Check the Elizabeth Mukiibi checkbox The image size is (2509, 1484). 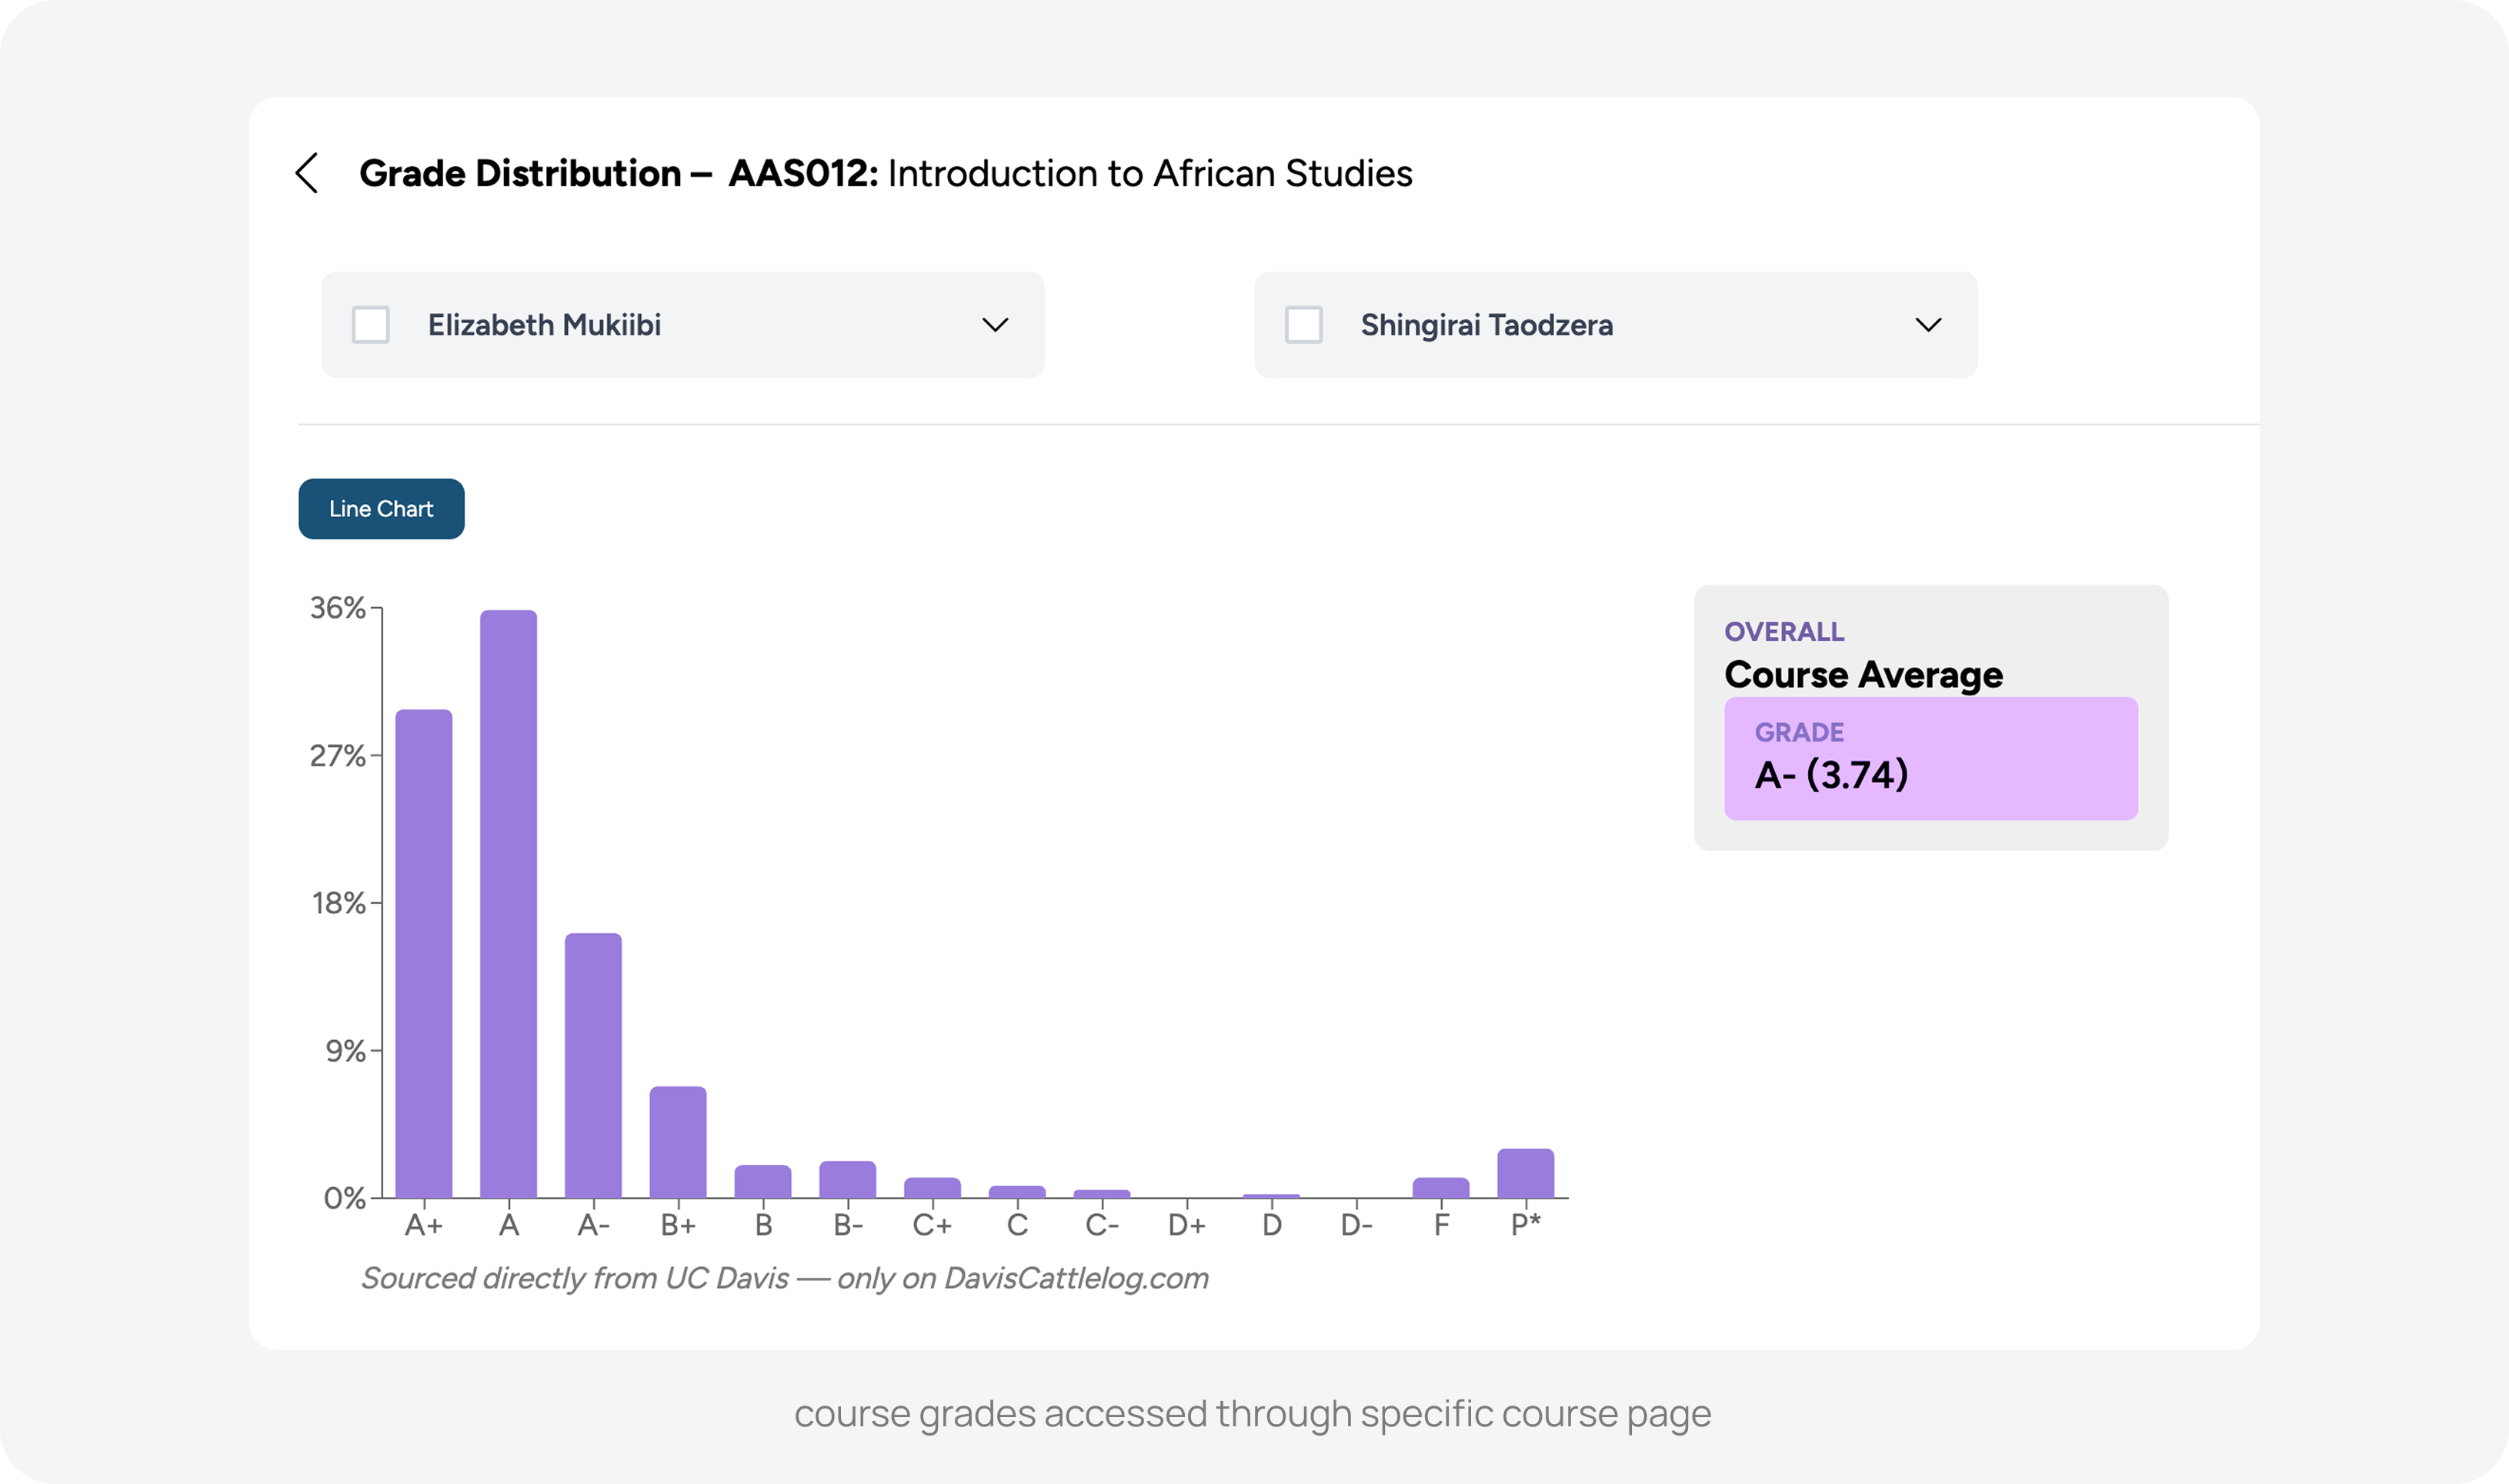click(371, 325)
